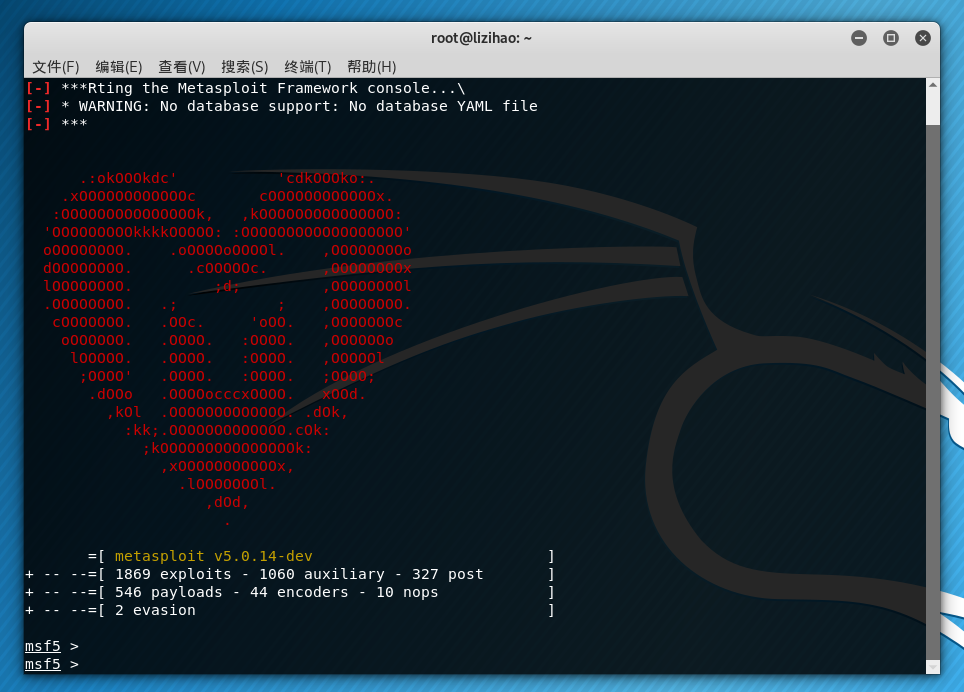Open the 帮助(H) menu
This screenshot has width=964, height=692.
371,66
